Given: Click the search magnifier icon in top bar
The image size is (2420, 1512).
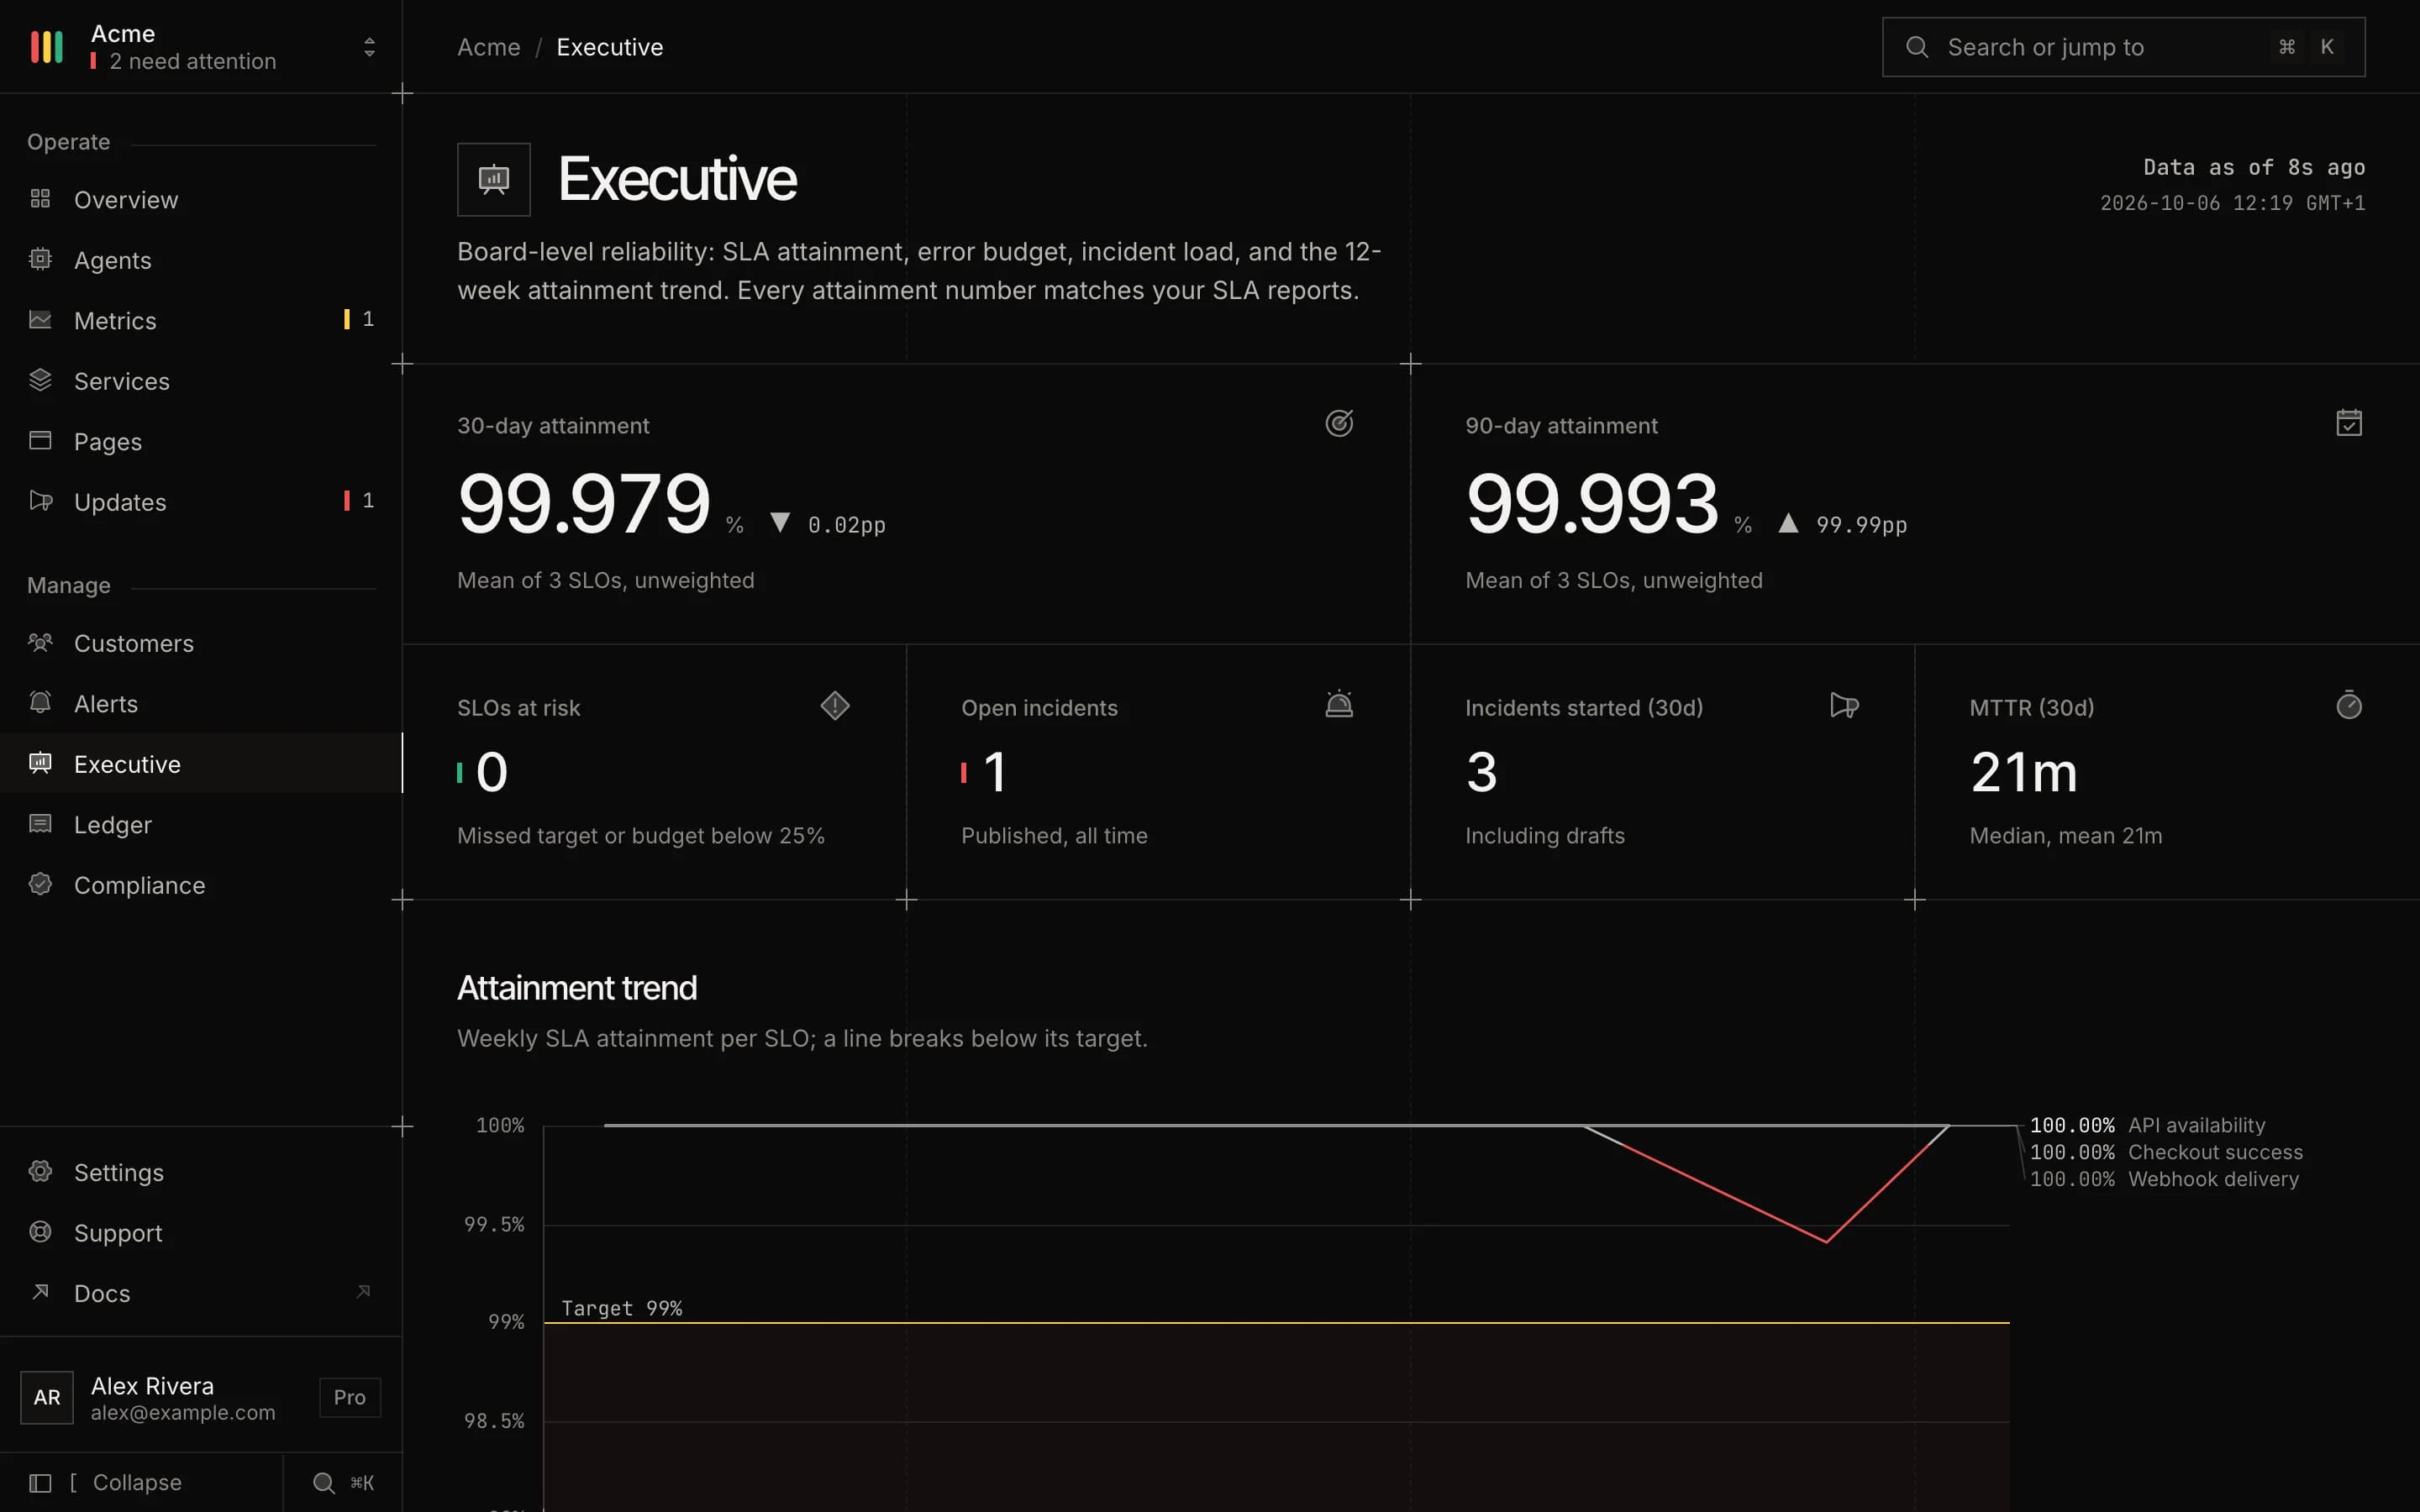Looking at the screenshot, I should [x=1916, y=47].
